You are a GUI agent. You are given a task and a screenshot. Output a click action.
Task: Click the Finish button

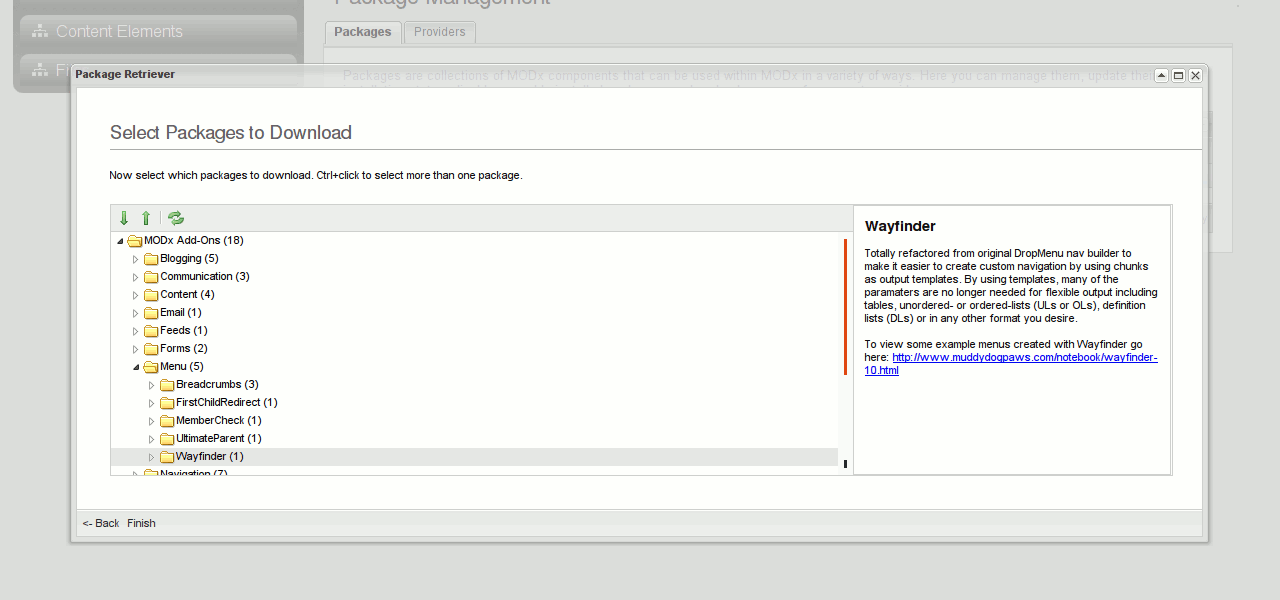(x=141, y=523)
